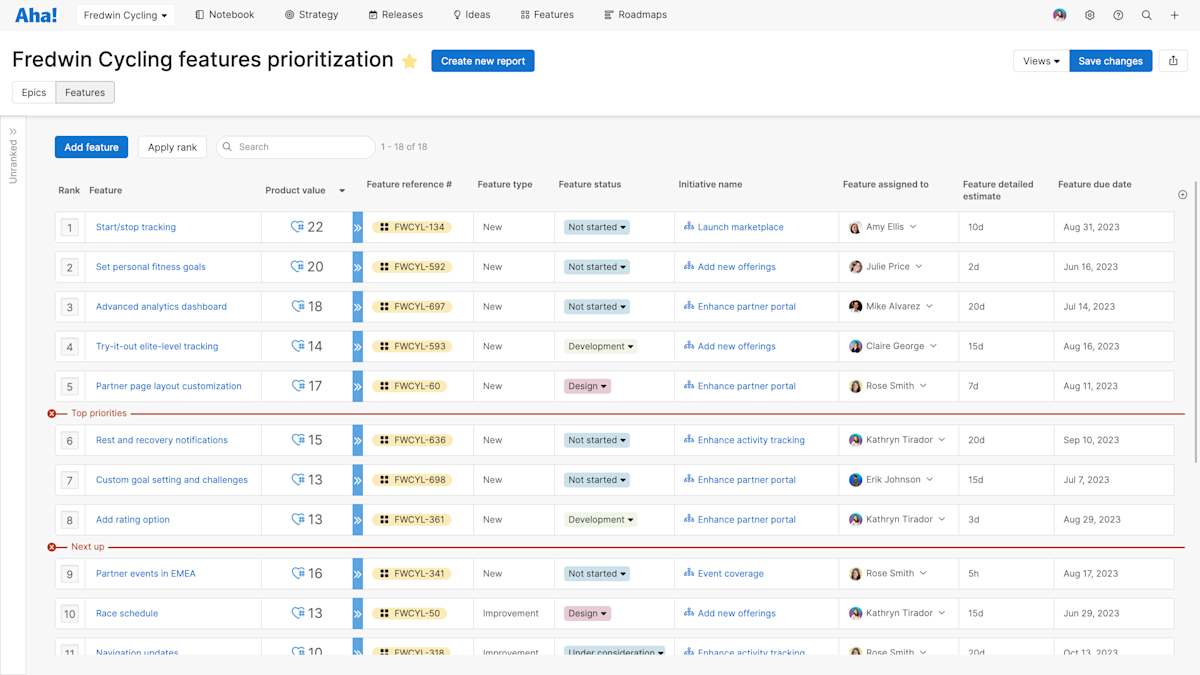The image size is (1200, 675).
Task: Click Apply rank button
Action: click(x=172, y=147)
